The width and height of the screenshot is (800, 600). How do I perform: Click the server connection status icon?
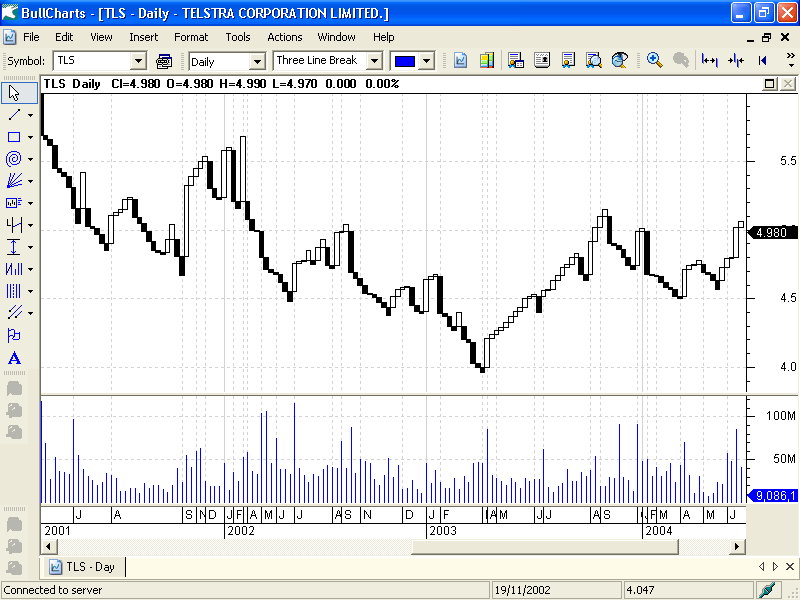click(x=766, y=590)
